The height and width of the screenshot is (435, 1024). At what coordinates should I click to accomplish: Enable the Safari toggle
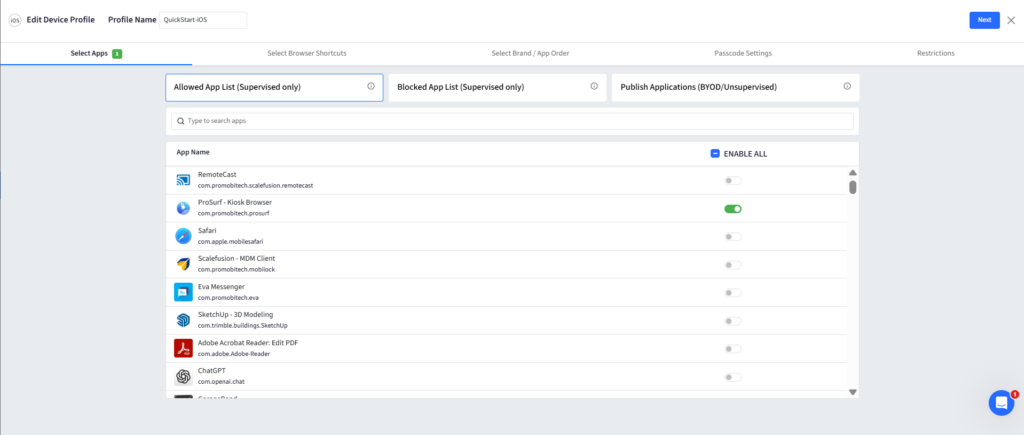coord(733,236)
